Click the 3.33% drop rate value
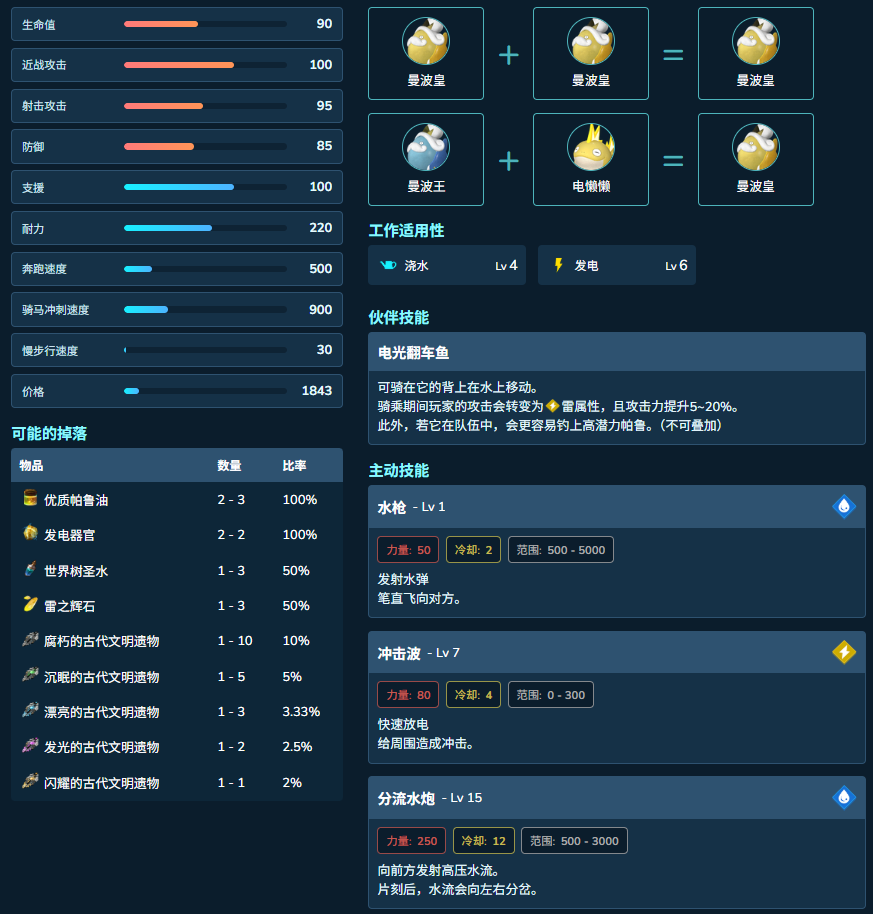Image resolution: width=873 pixels, height=914 pixels. click(x=301, y=712)
